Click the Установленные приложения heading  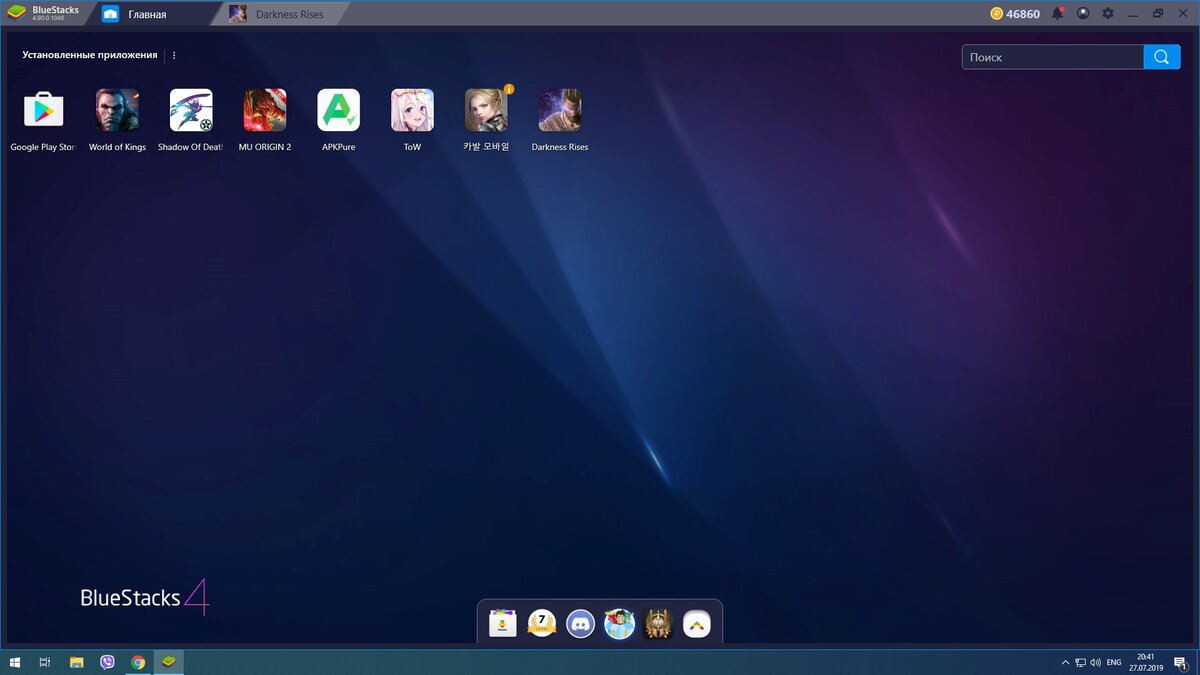coord(90,55)
